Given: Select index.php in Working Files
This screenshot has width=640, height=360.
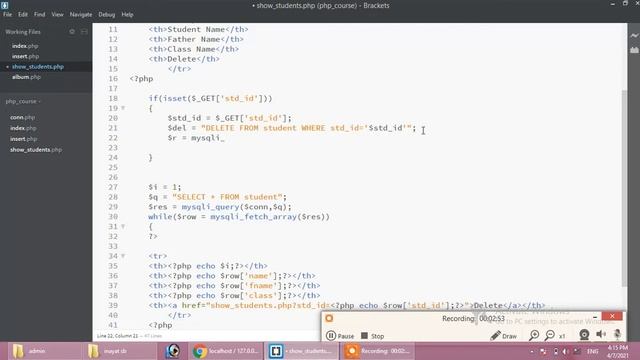Looking at the screenshot, I should 25,46.
